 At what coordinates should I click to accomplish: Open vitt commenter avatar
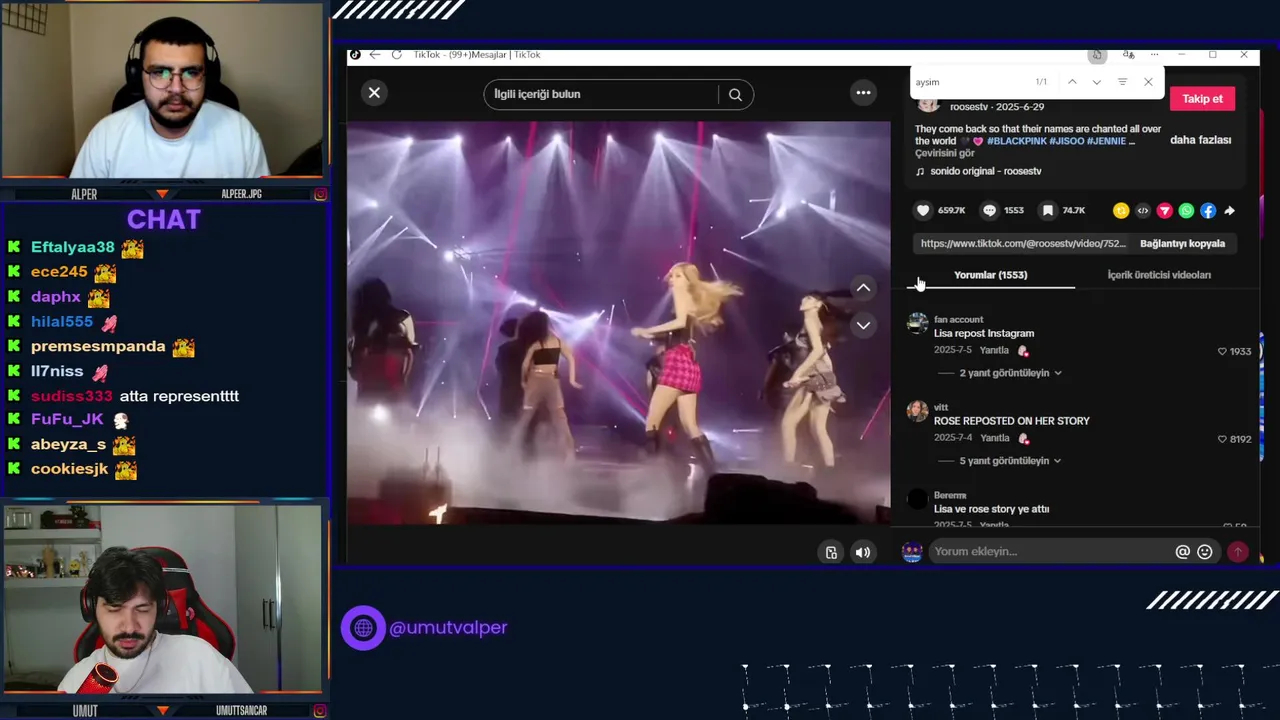click(x=917, y=411)
